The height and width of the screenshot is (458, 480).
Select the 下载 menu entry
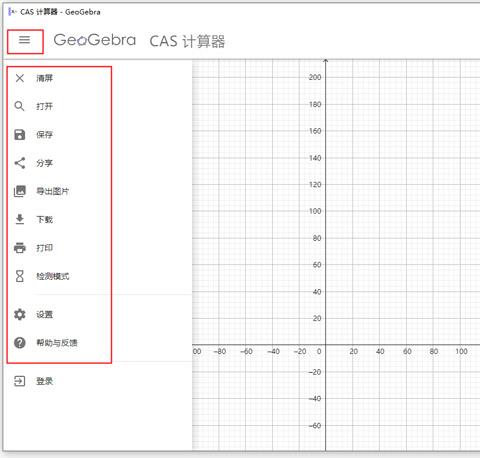coord(44,220)
